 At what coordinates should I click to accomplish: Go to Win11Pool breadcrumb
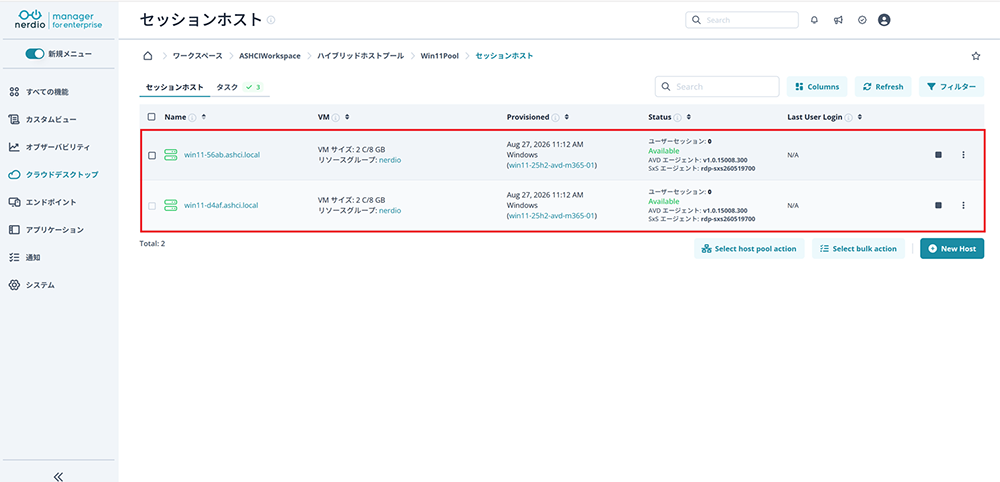click(x=439, y=56)
